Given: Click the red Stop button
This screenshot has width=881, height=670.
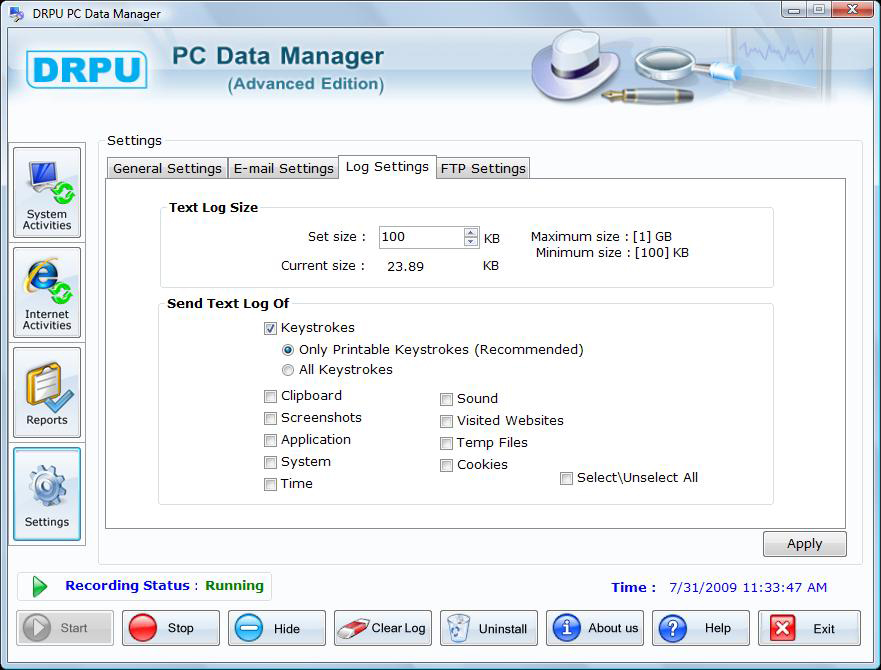Looking at the screenshot, I should tap(171, 628).
